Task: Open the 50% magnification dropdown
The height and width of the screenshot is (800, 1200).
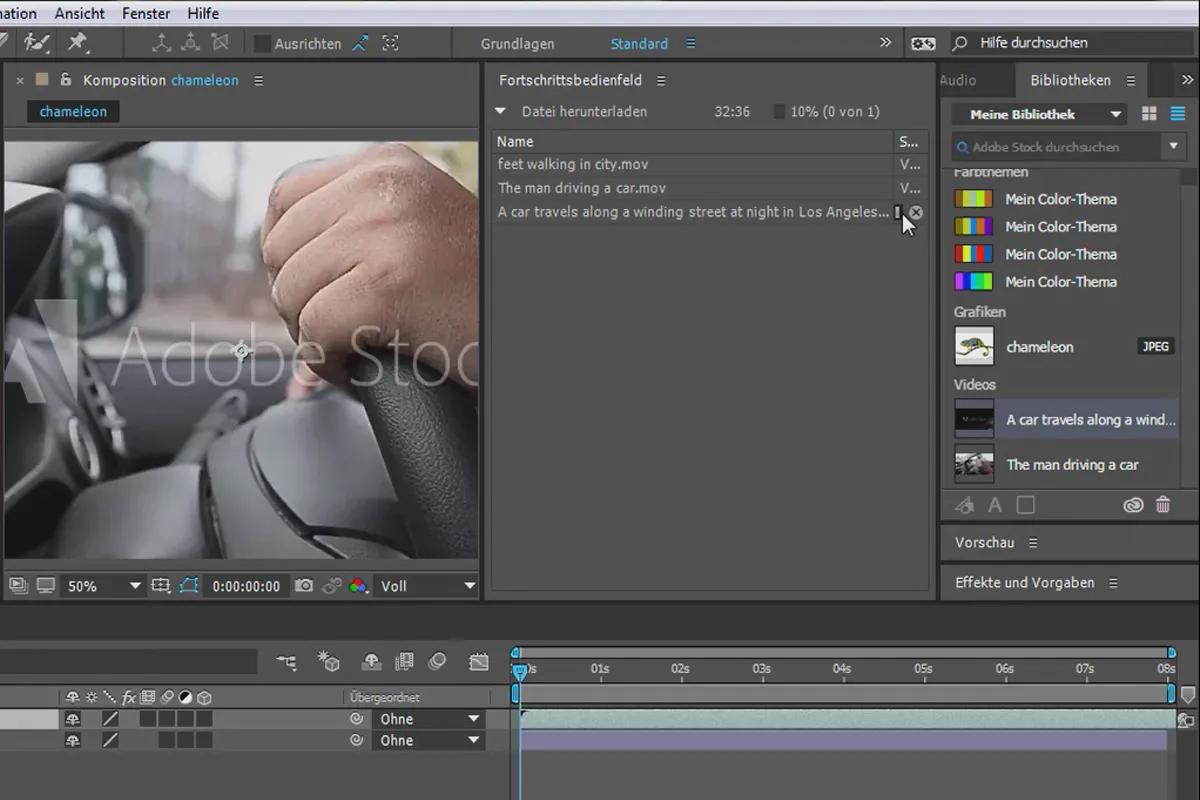Action: pos(103,586)
